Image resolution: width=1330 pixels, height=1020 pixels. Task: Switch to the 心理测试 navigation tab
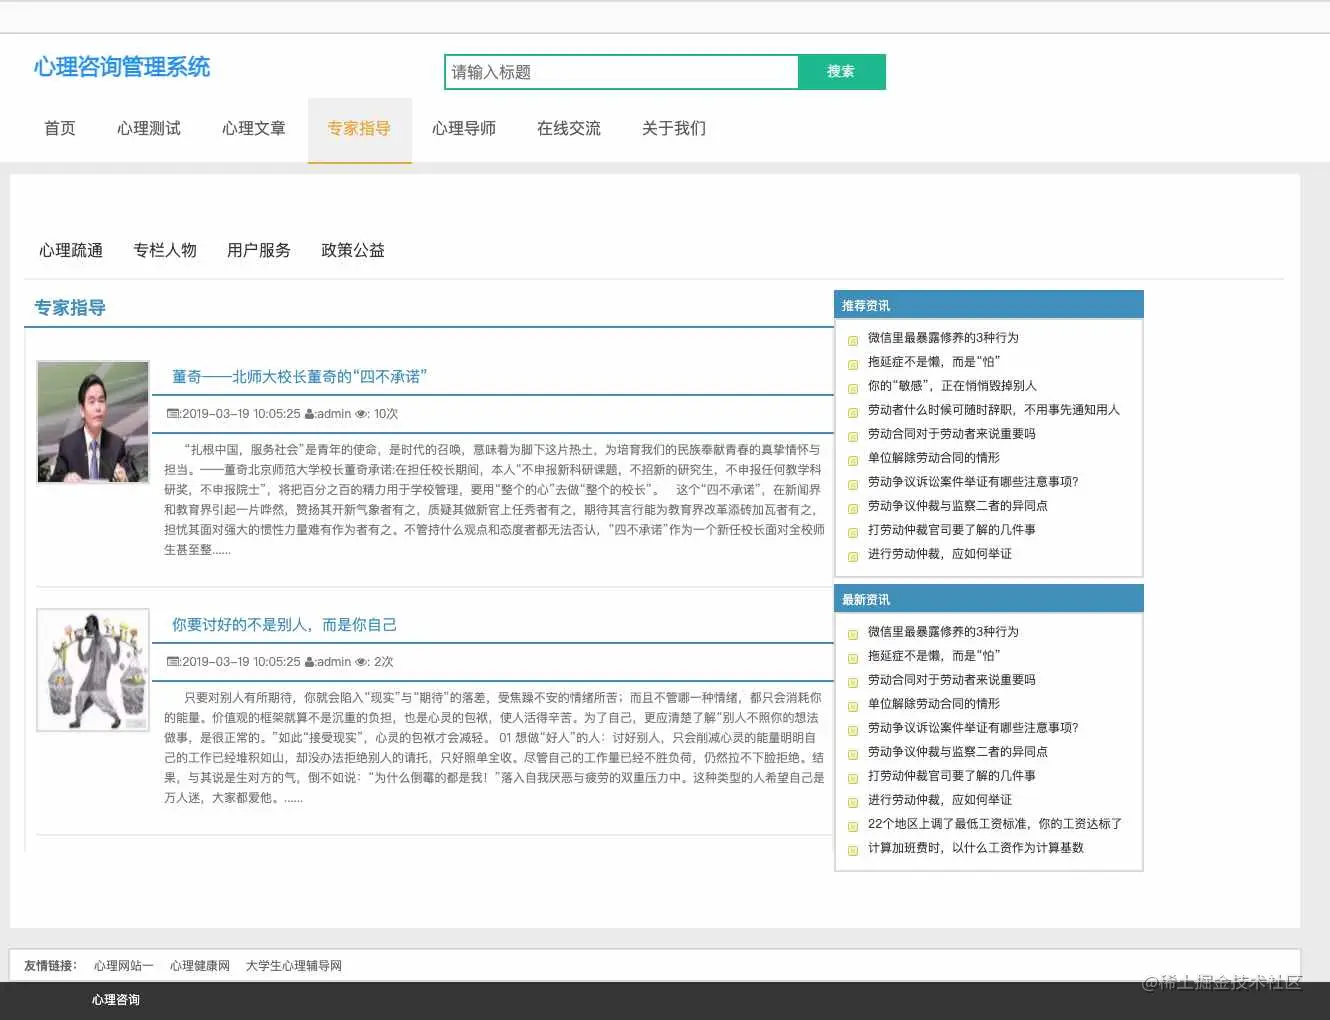point(148,128)
